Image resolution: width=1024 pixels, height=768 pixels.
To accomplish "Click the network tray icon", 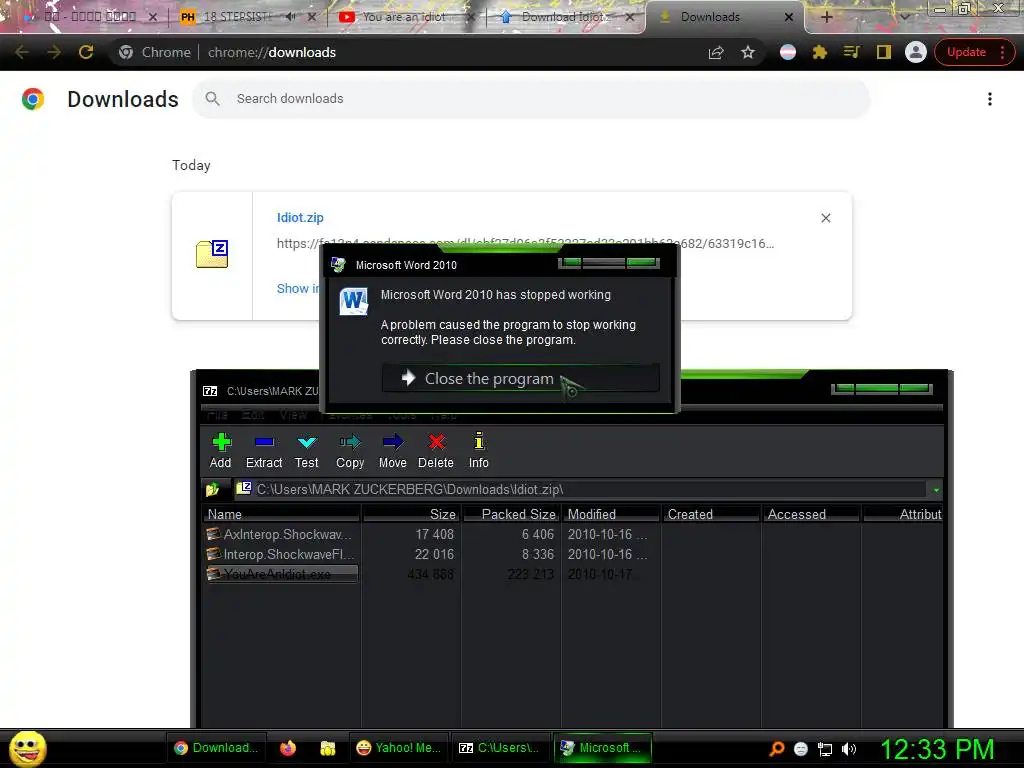I will pos(825,749).
